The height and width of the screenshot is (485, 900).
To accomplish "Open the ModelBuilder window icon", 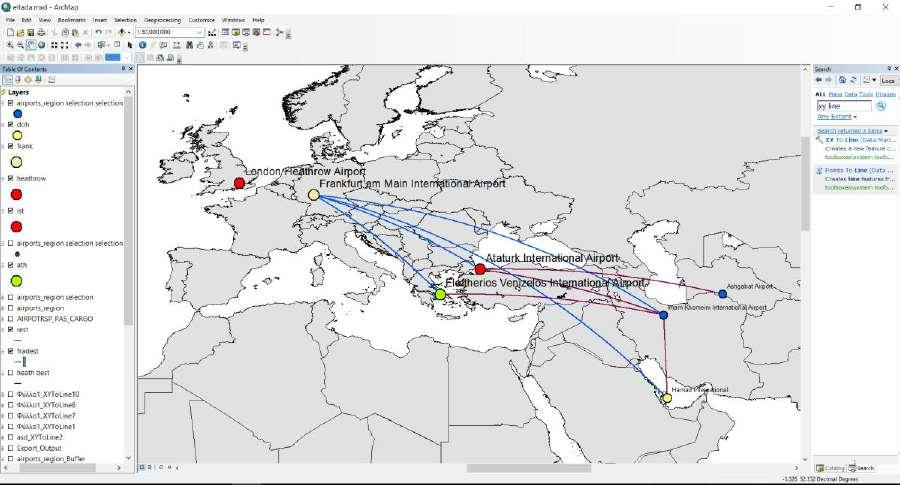I will point(280,33).
